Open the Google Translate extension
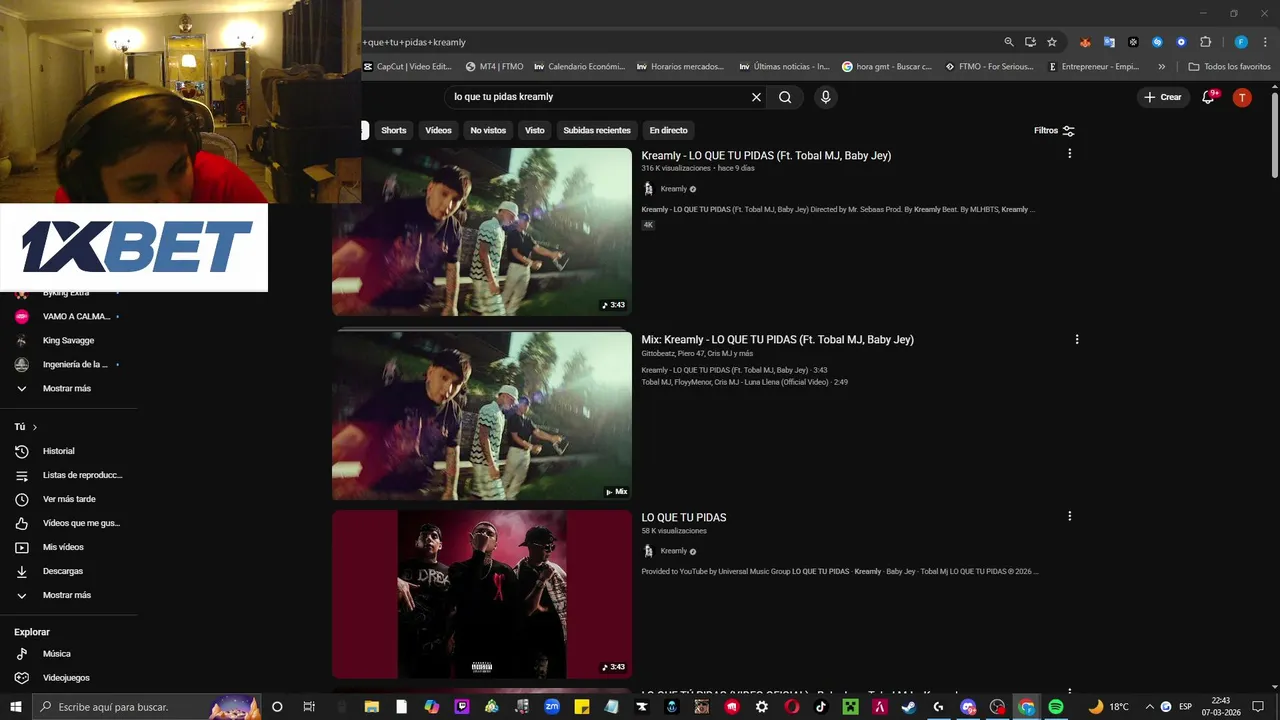 pyautogui.click(x=1109, y=42)
